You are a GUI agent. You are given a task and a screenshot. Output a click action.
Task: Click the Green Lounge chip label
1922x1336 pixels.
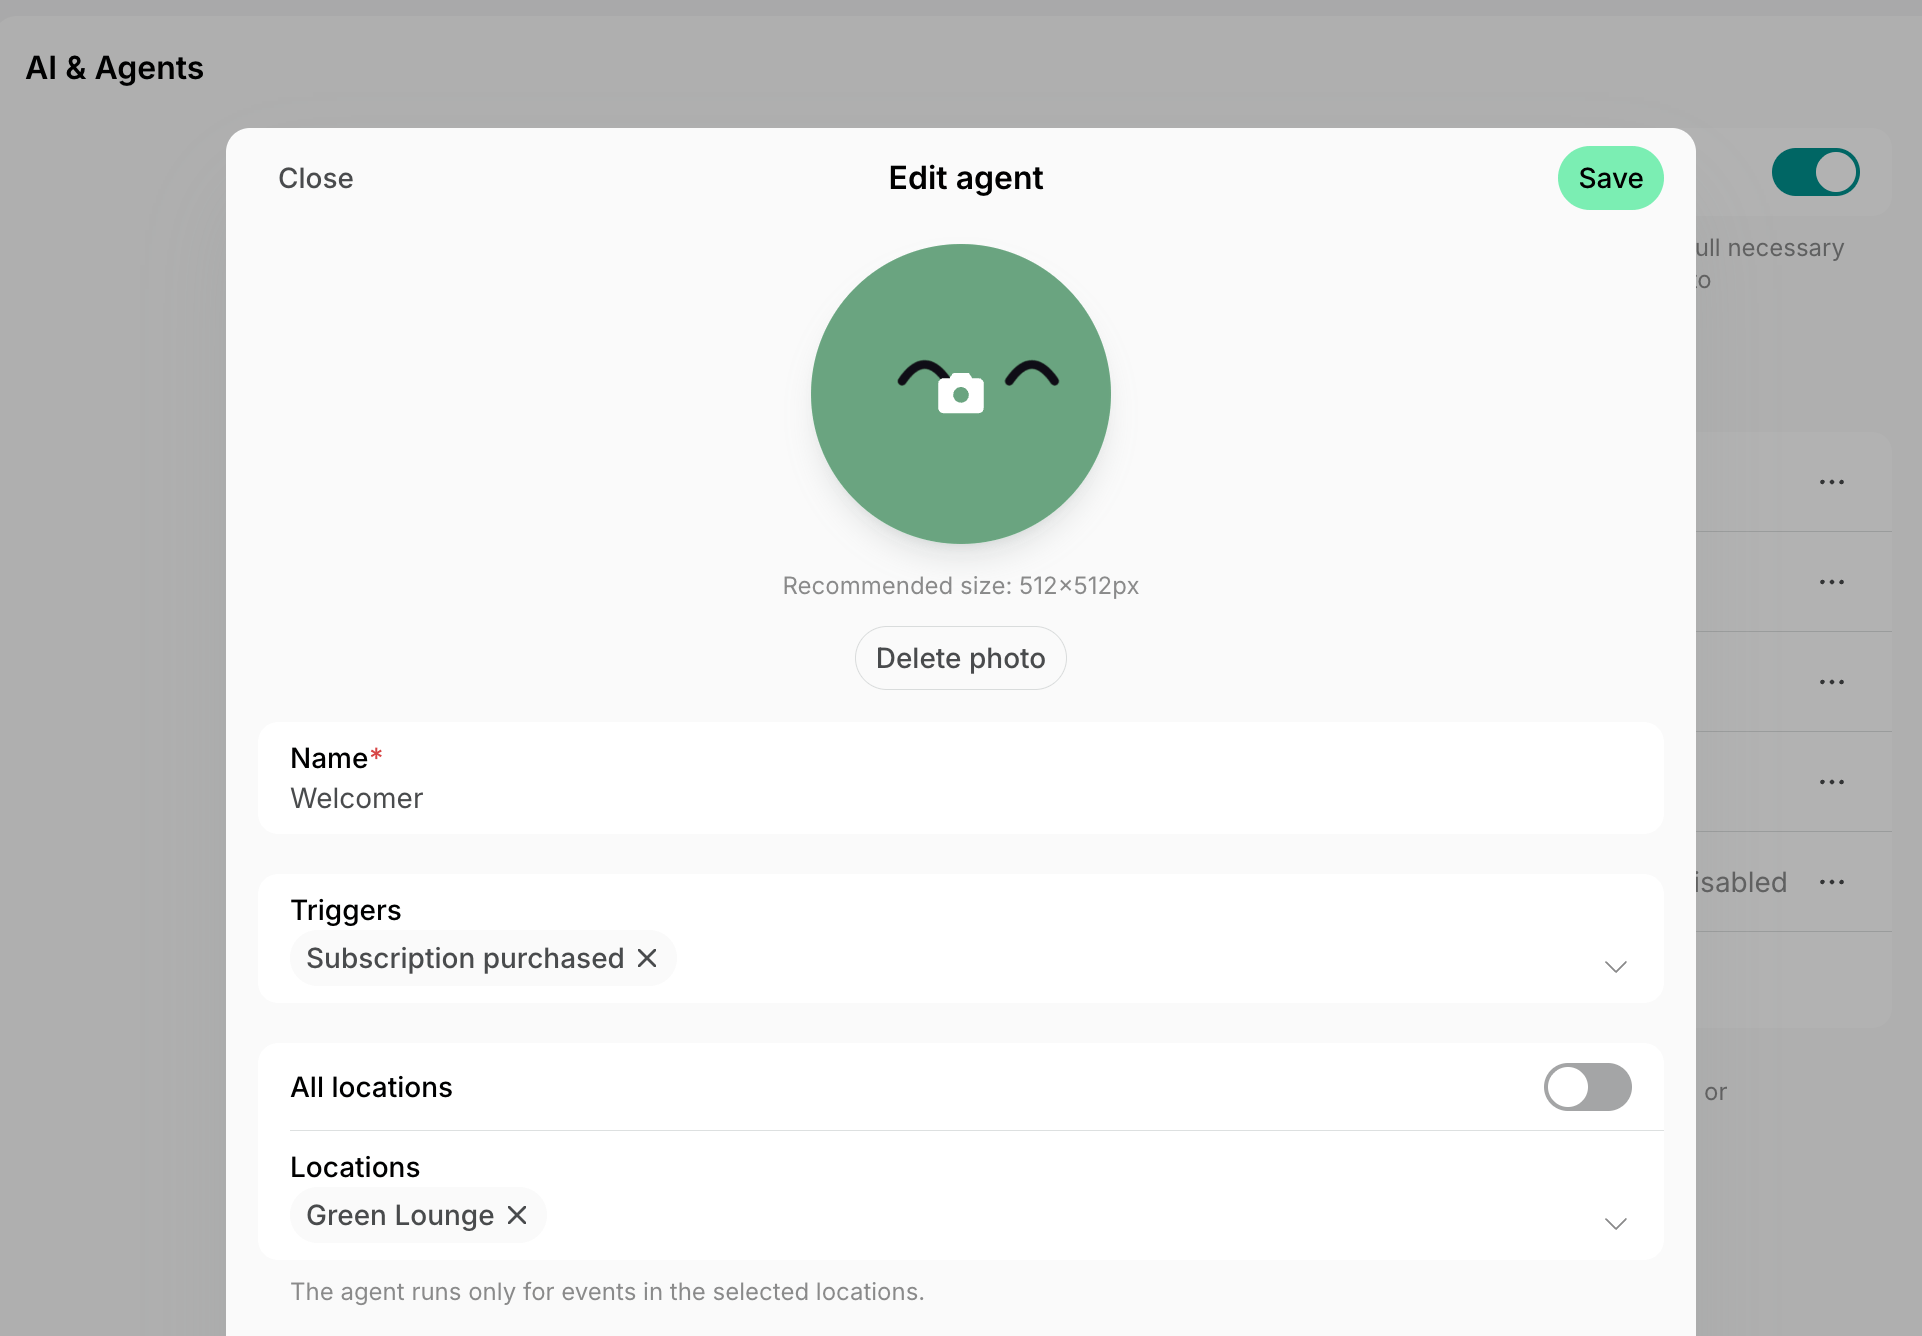coord(400,1215)
